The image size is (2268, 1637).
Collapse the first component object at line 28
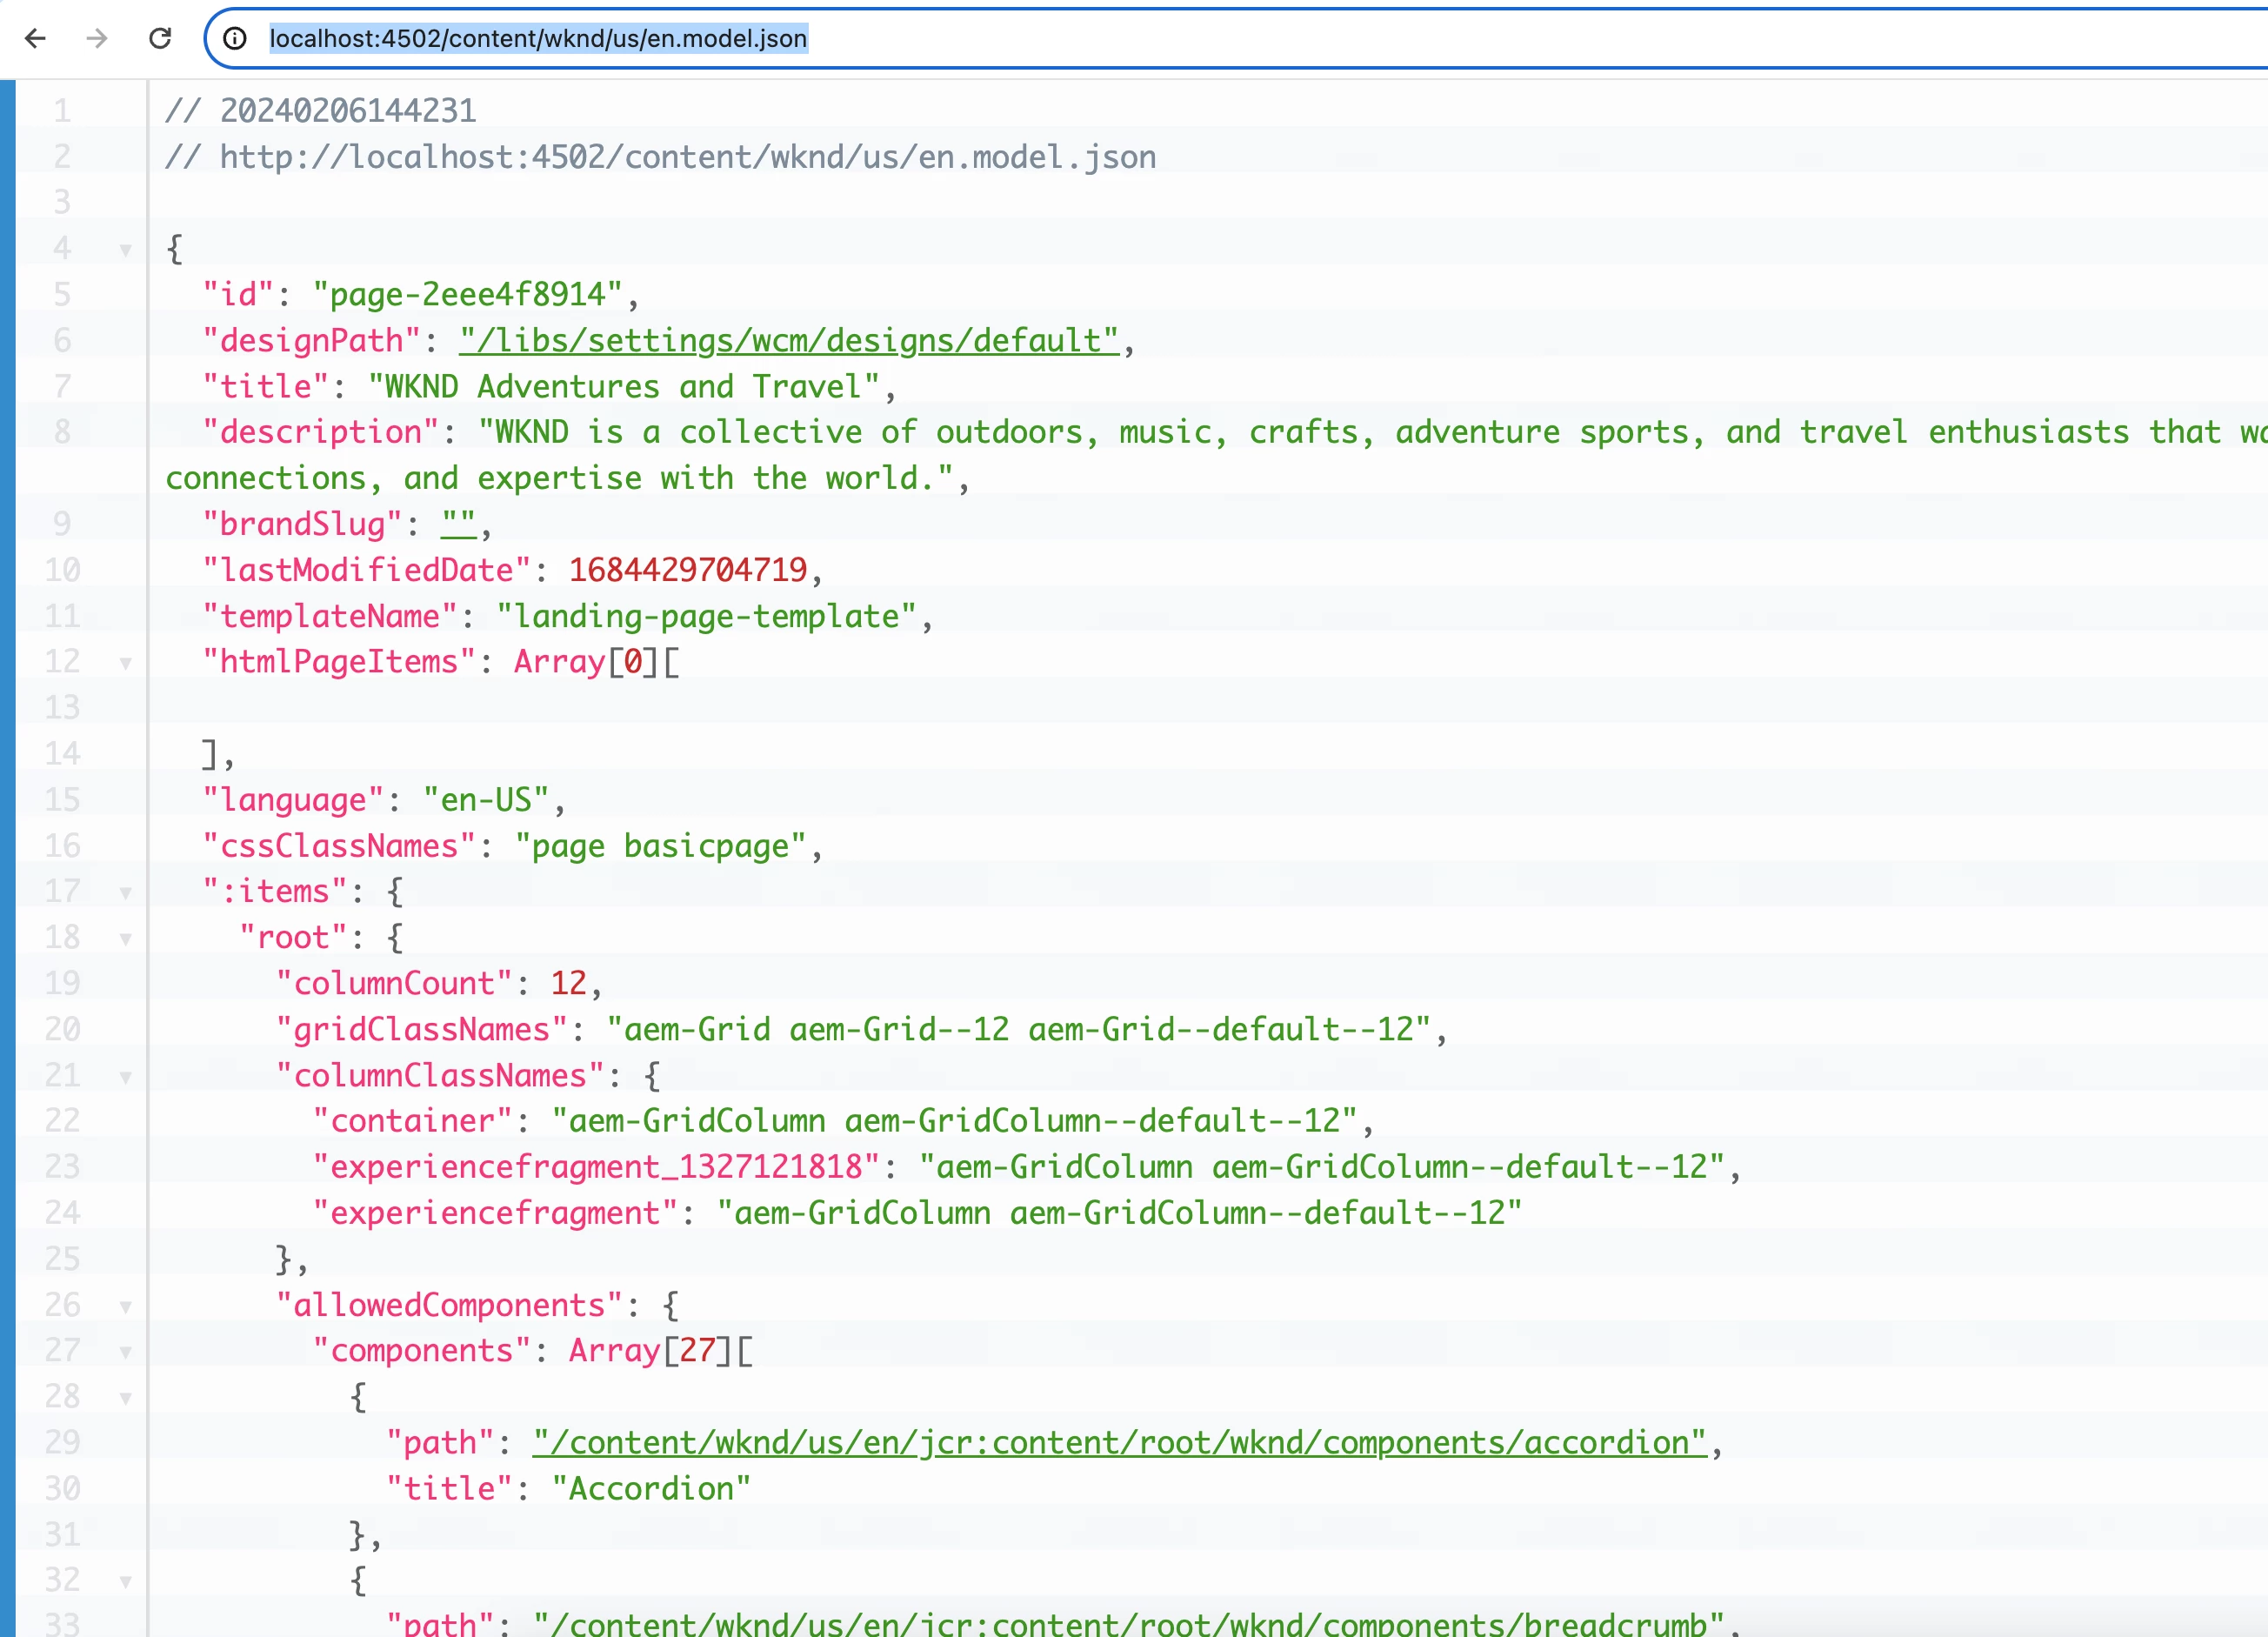click(x=126, y=1398)
